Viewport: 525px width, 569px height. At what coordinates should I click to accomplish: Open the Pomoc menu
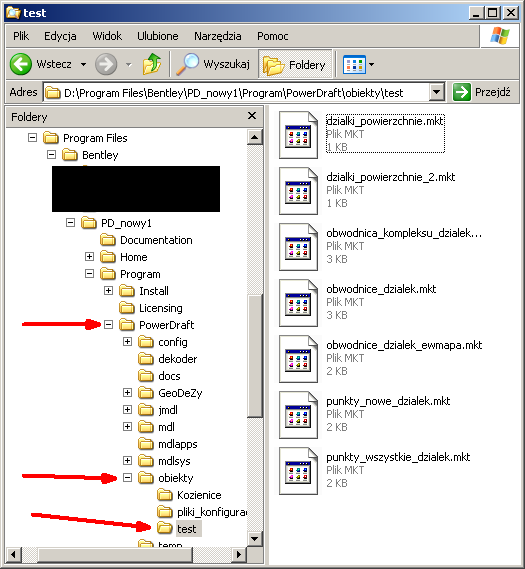click(x=272, y=36)
